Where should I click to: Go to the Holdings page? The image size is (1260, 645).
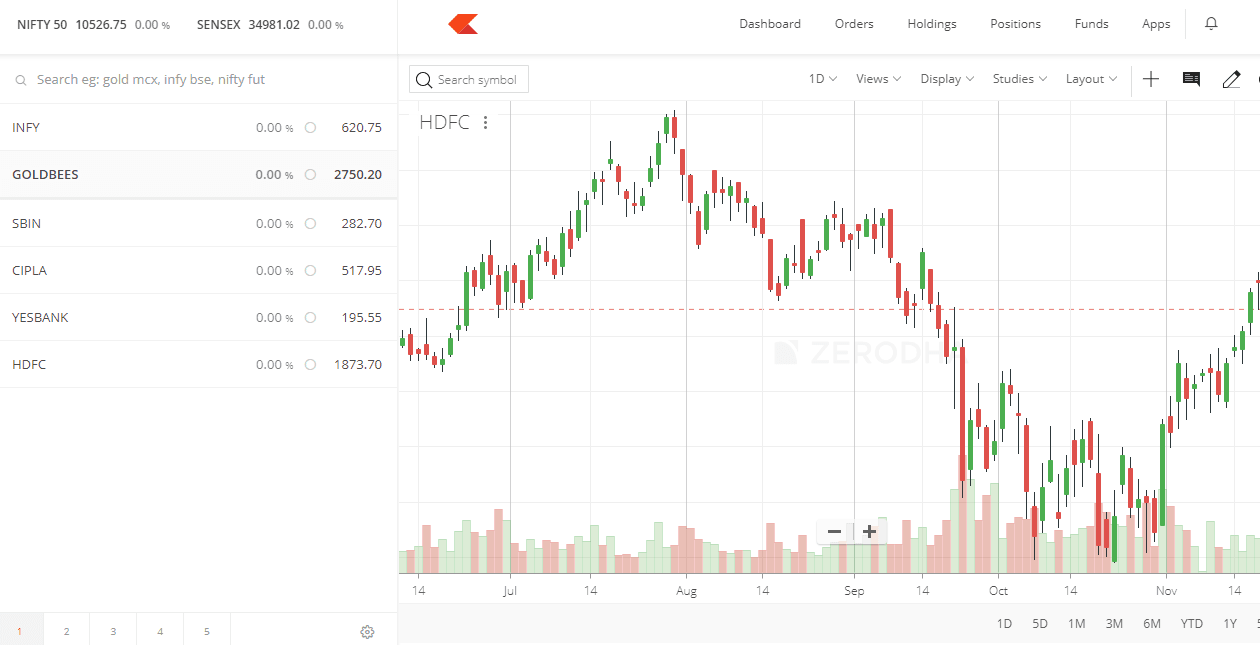click(931, 23)
